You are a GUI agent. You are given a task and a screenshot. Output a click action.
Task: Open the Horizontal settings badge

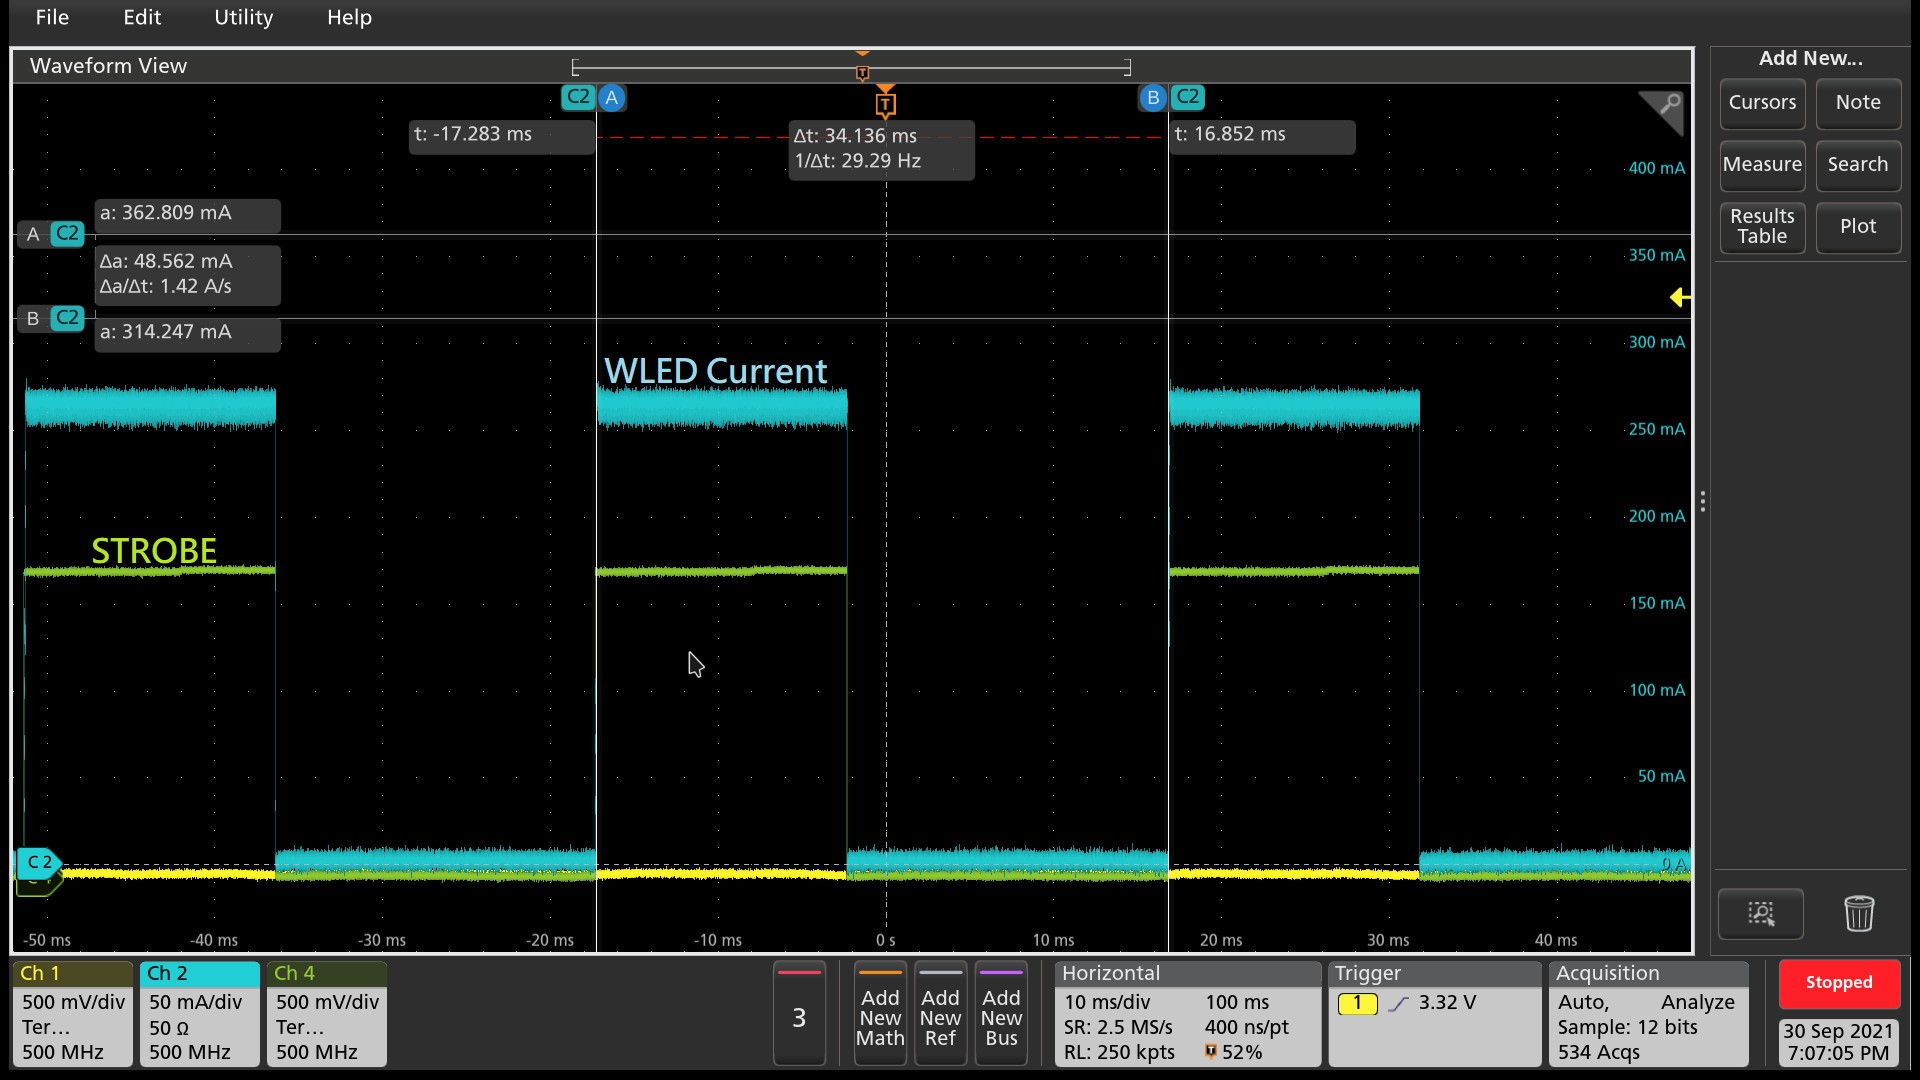[x=1187, y=1013]
